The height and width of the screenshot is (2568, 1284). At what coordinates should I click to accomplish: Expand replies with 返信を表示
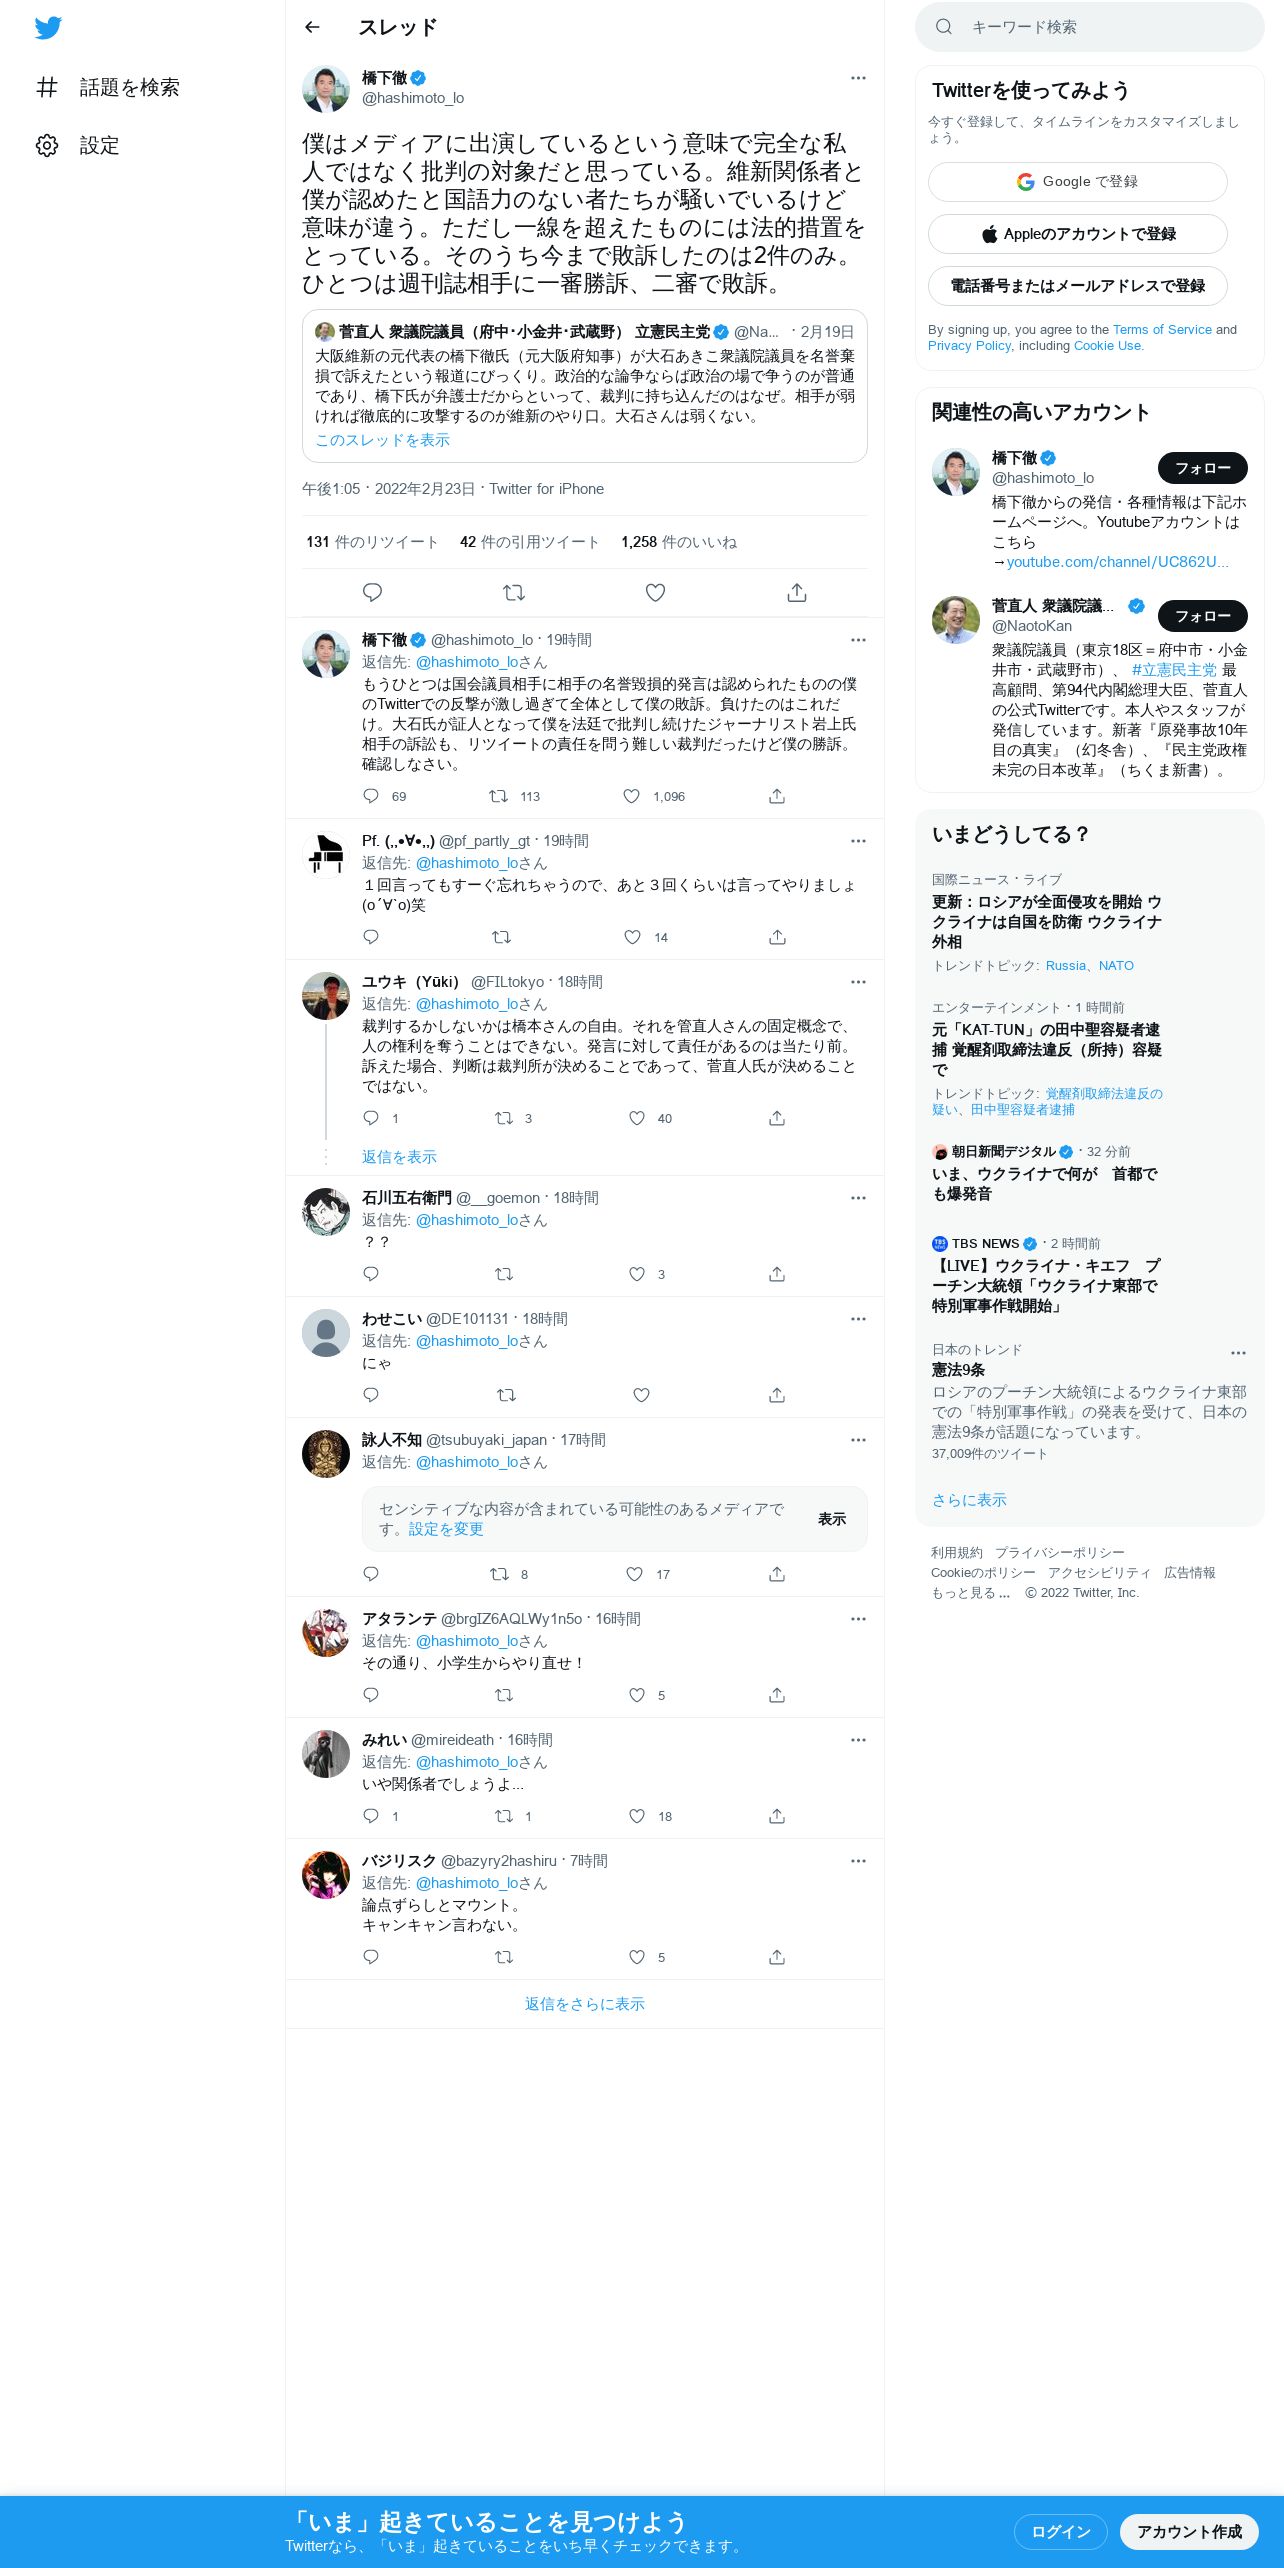pyautogui.click(x=399, y=1156)
